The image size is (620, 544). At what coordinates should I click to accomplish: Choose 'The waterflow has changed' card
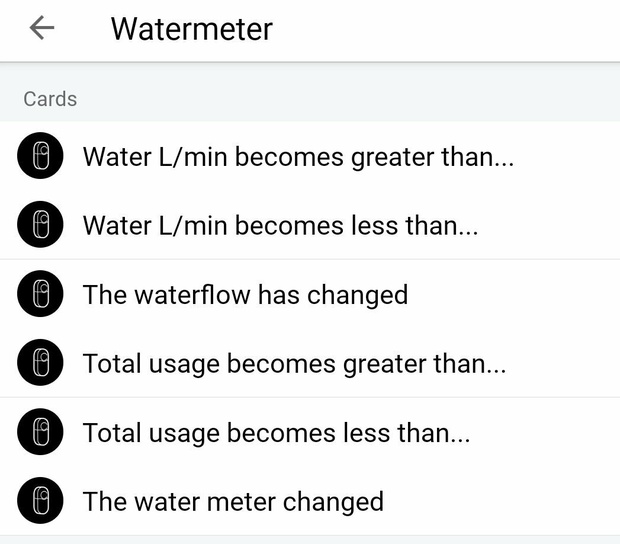tap(310, 294)
